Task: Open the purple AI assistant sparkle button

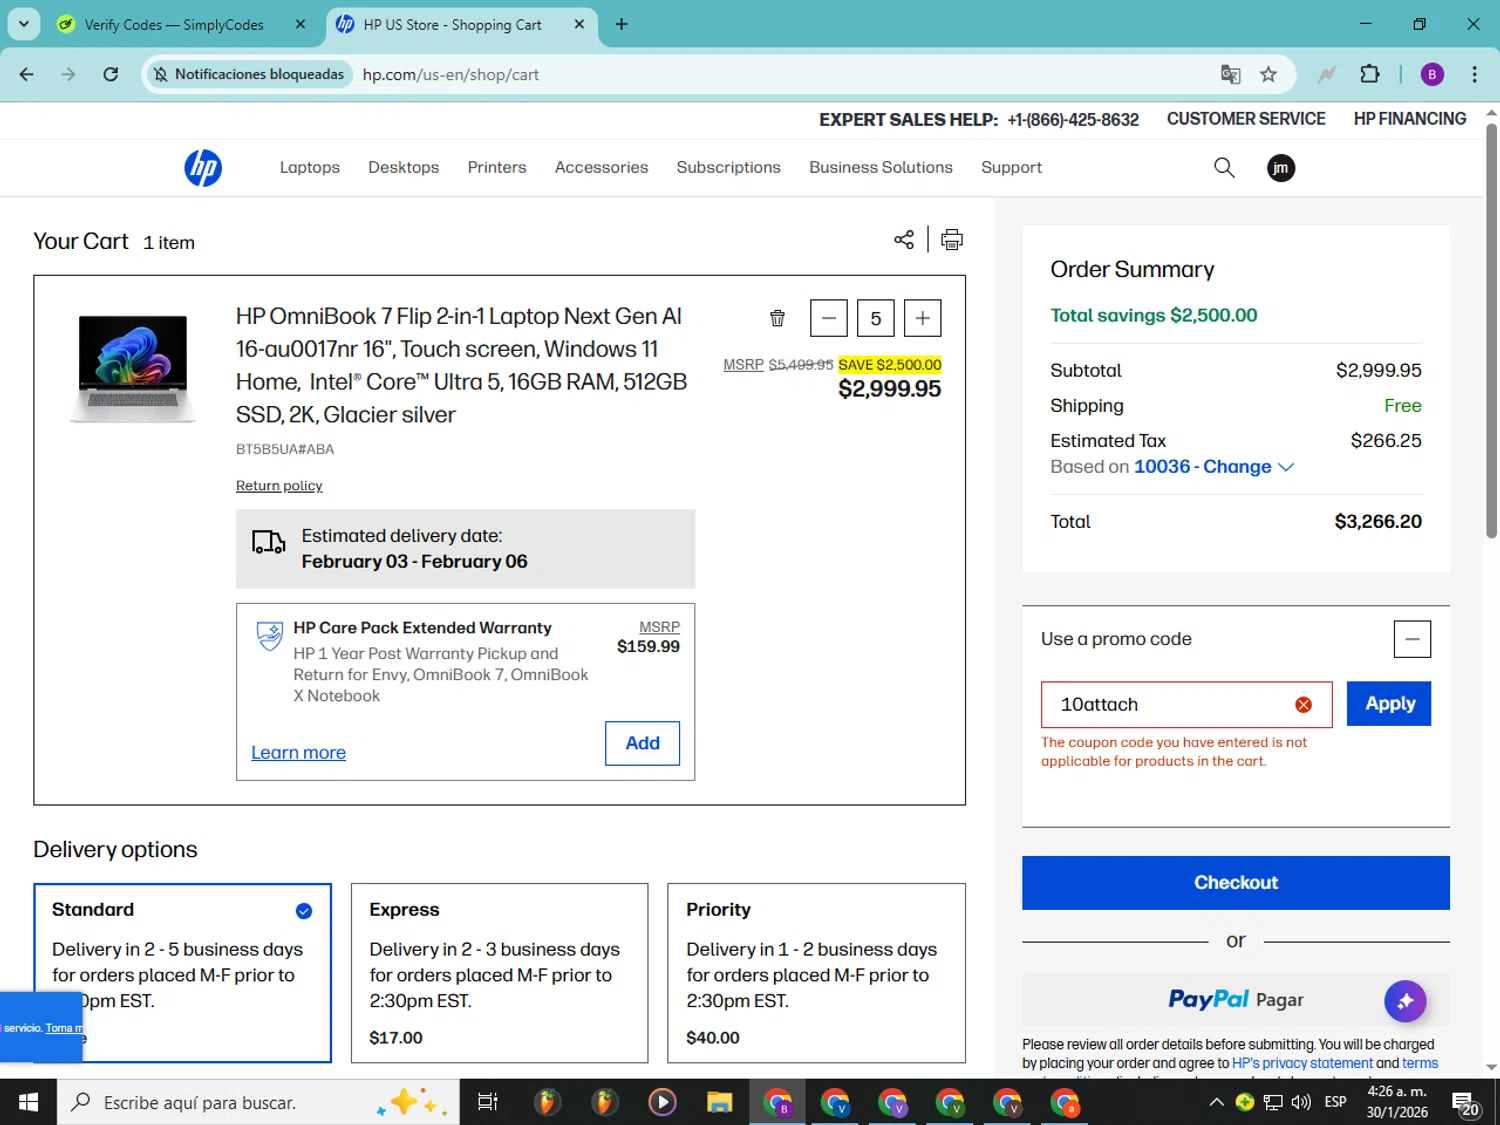Action: coord(1405,1001)
